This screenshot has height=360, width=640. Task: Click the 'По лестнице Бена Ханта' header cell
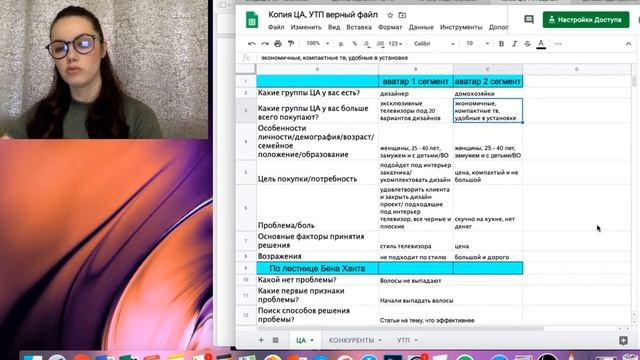317,268
